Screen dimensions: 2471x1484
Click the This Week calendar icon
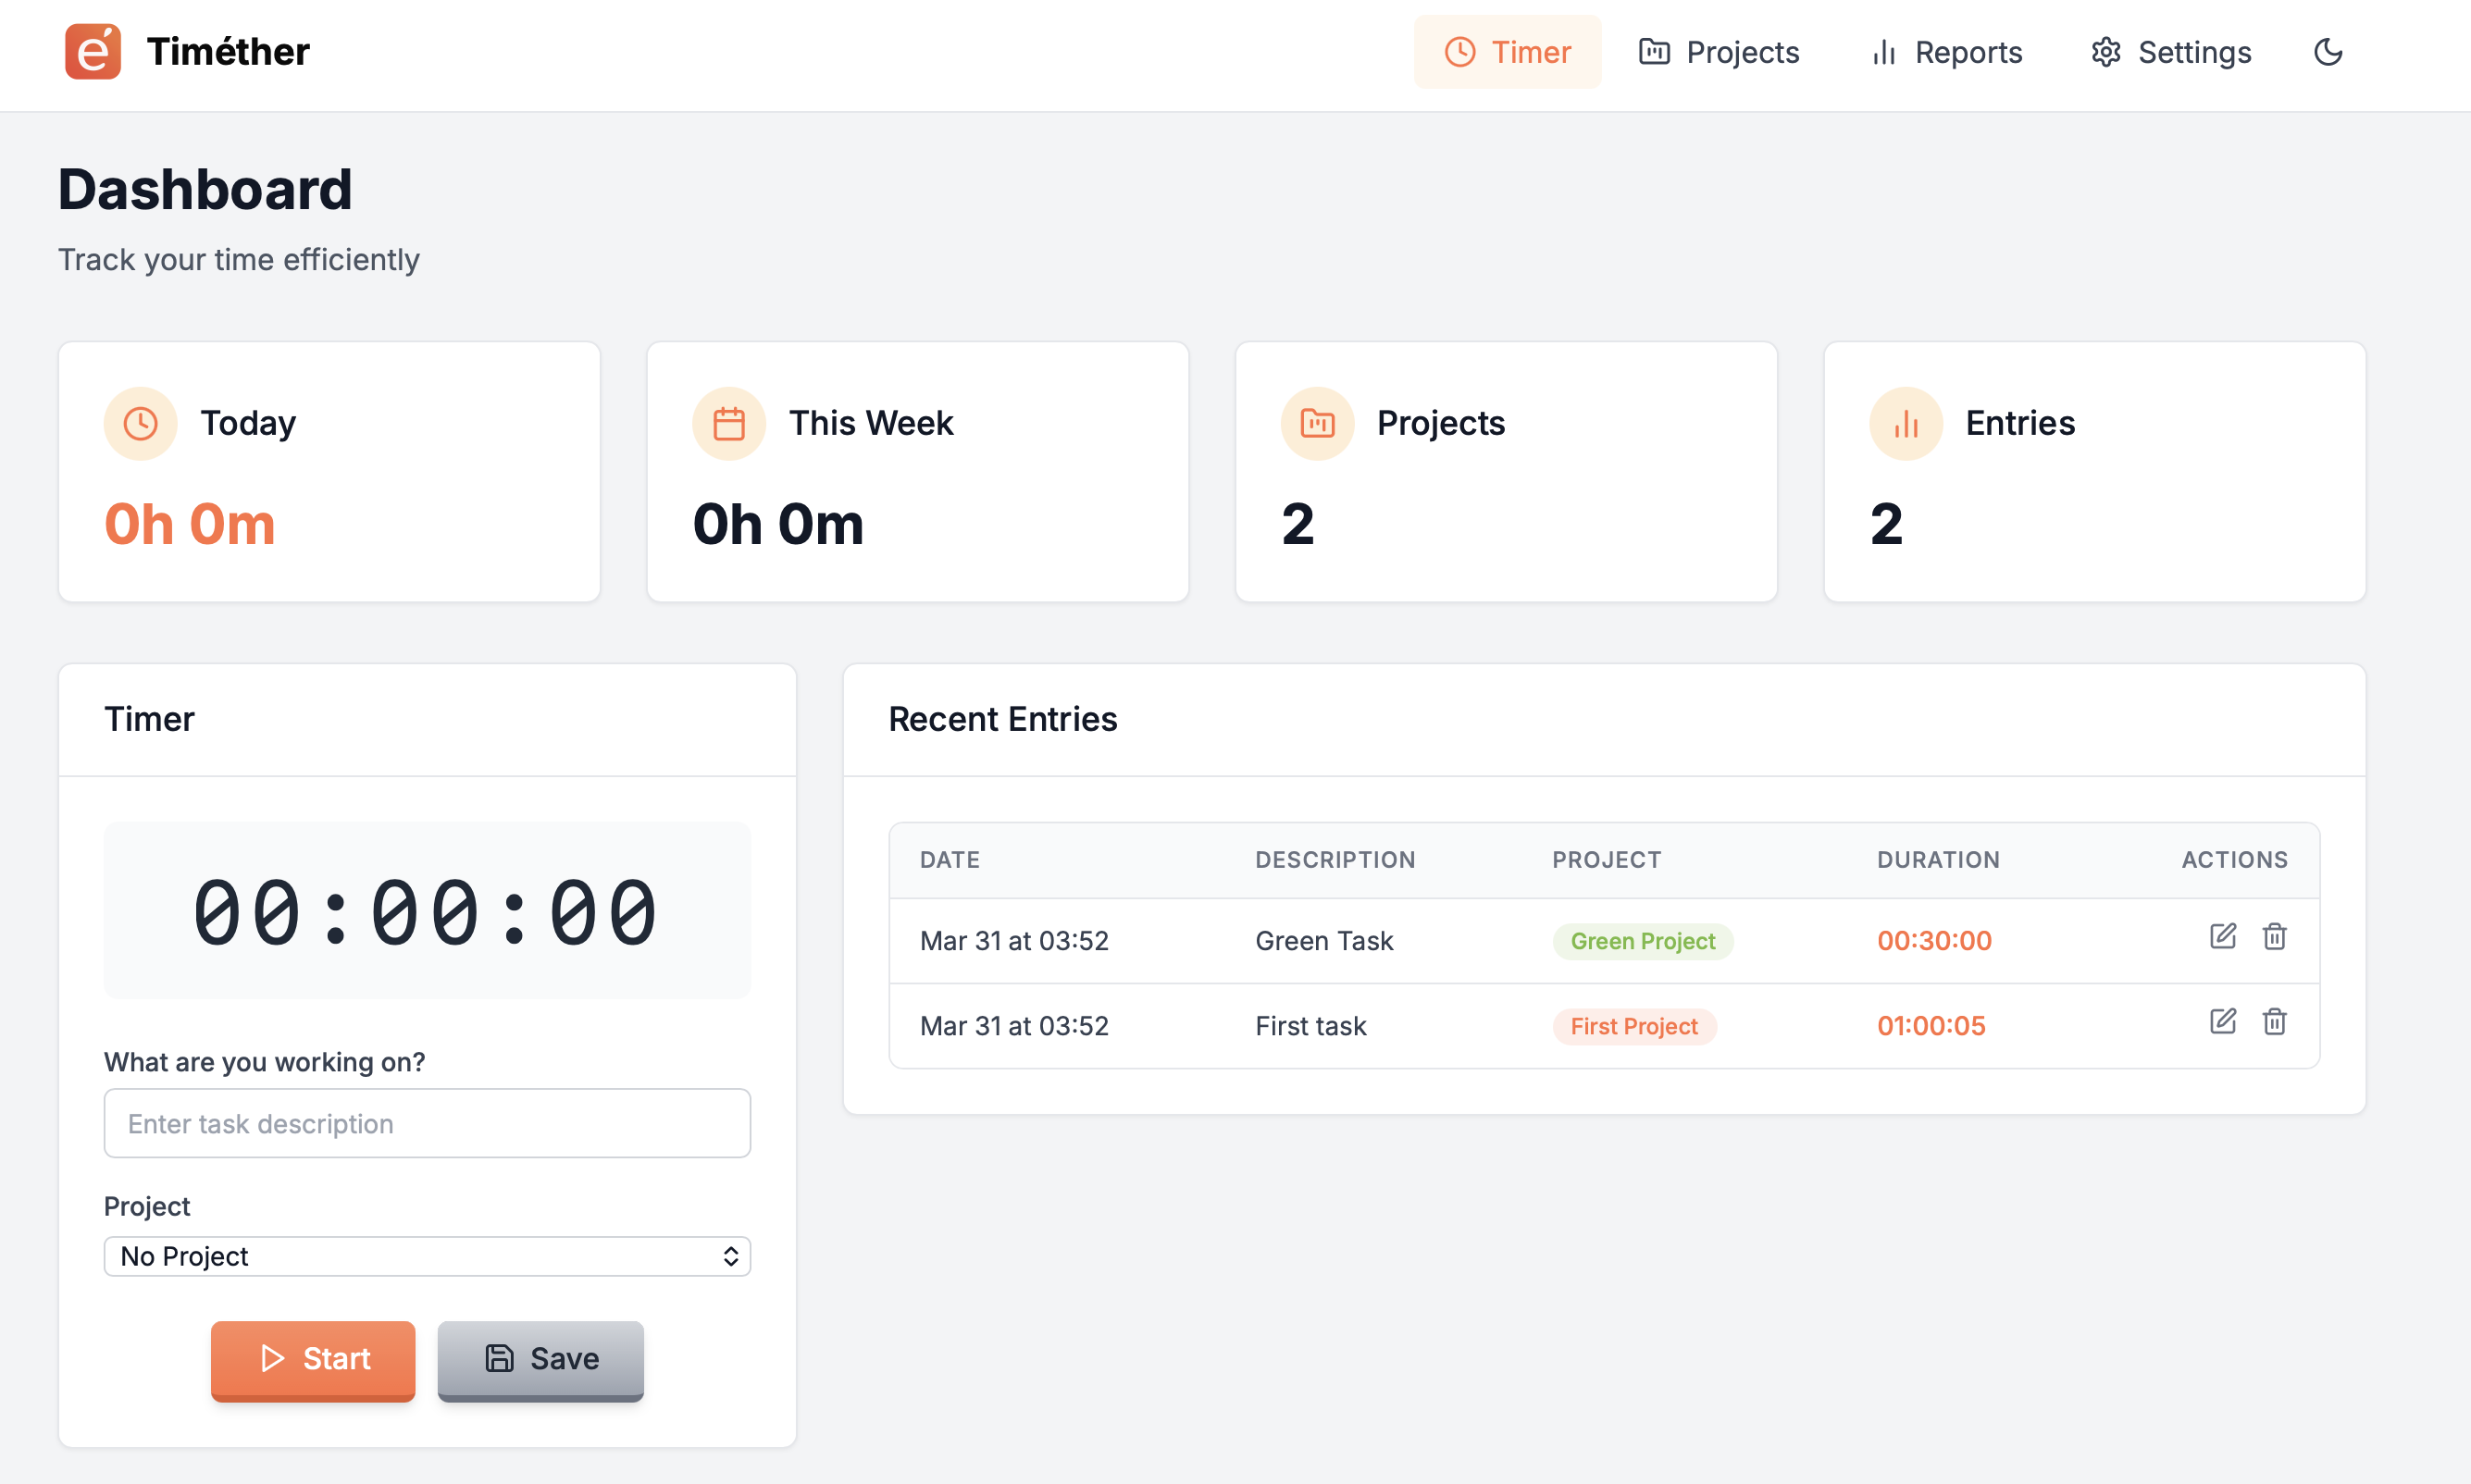[729, 424]
